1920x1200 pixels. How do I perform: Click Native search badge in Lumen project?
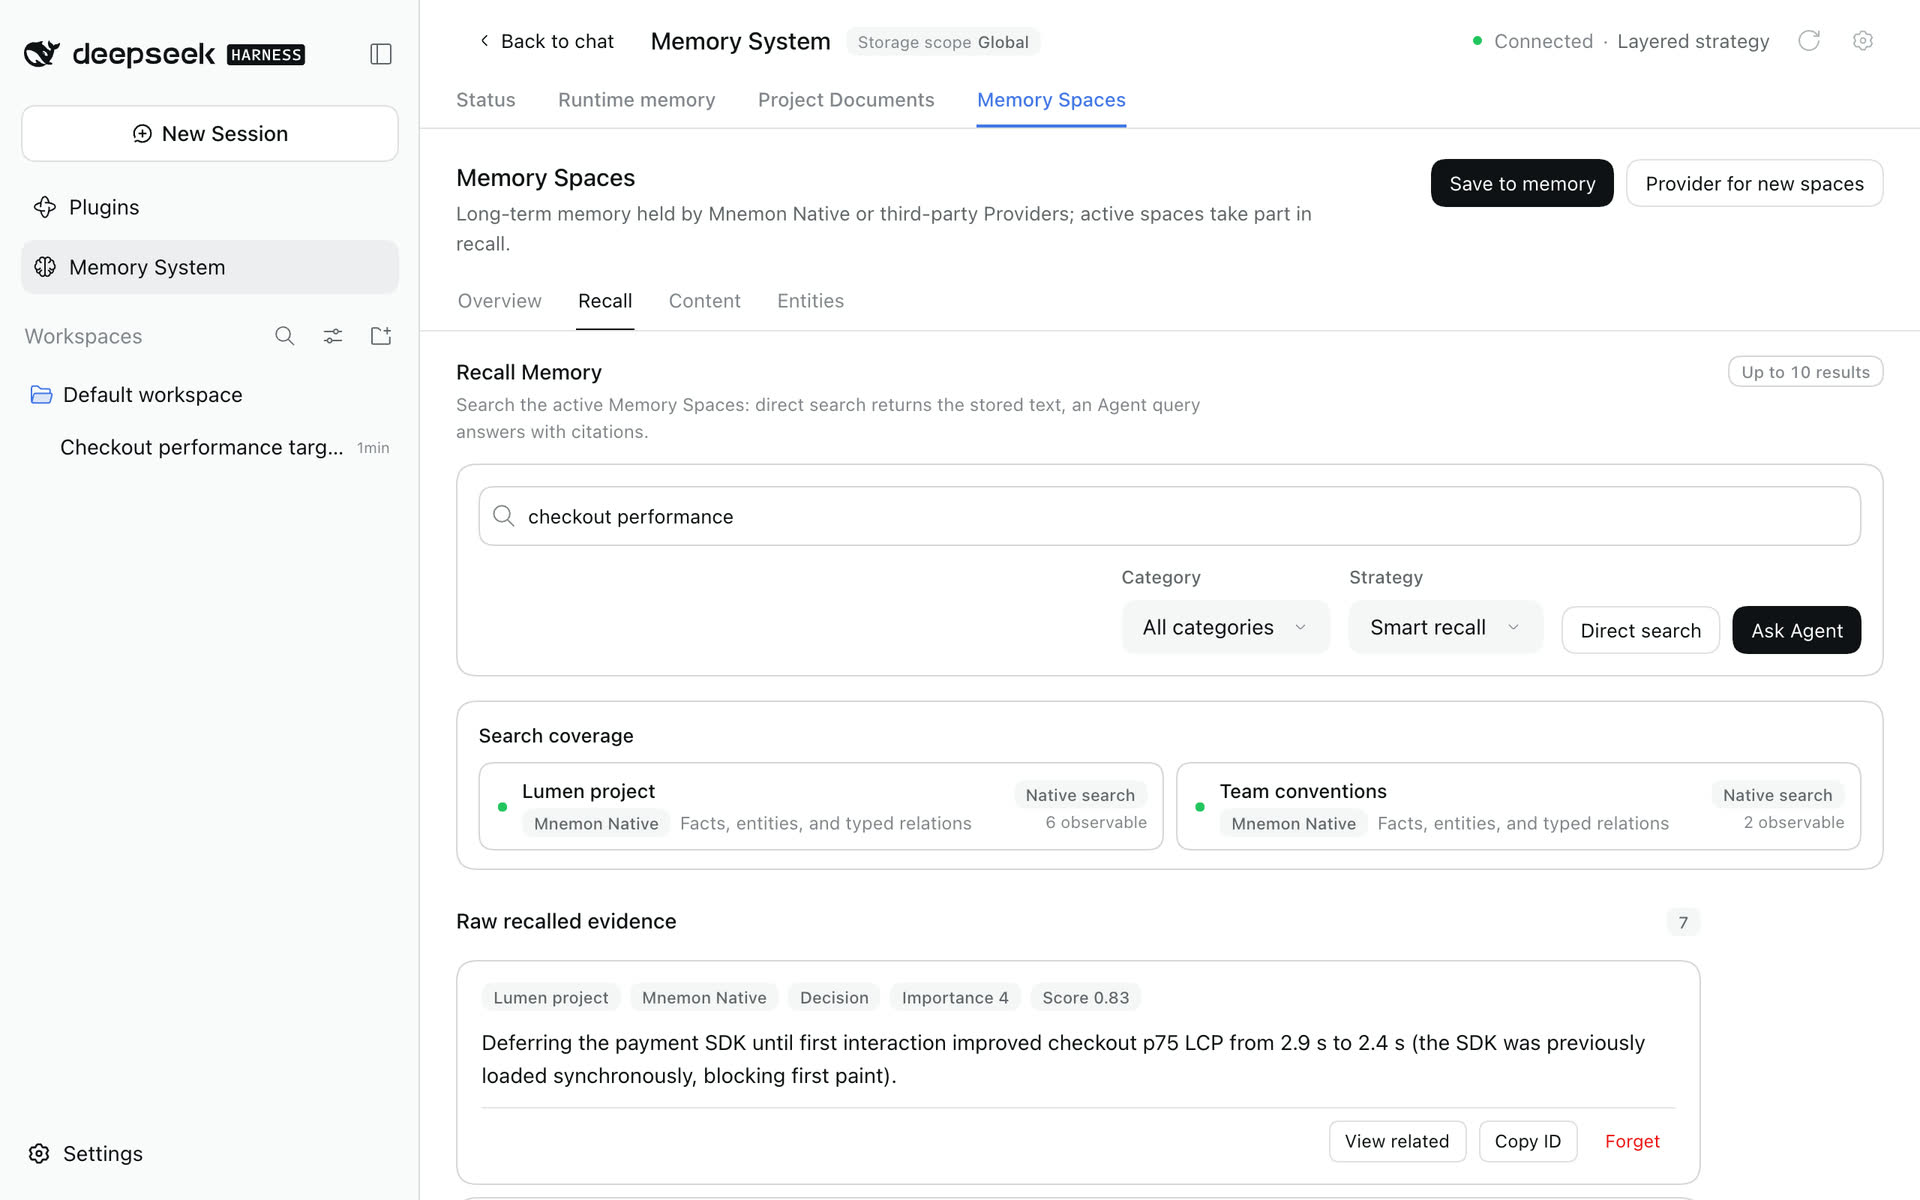(1080, 795)
